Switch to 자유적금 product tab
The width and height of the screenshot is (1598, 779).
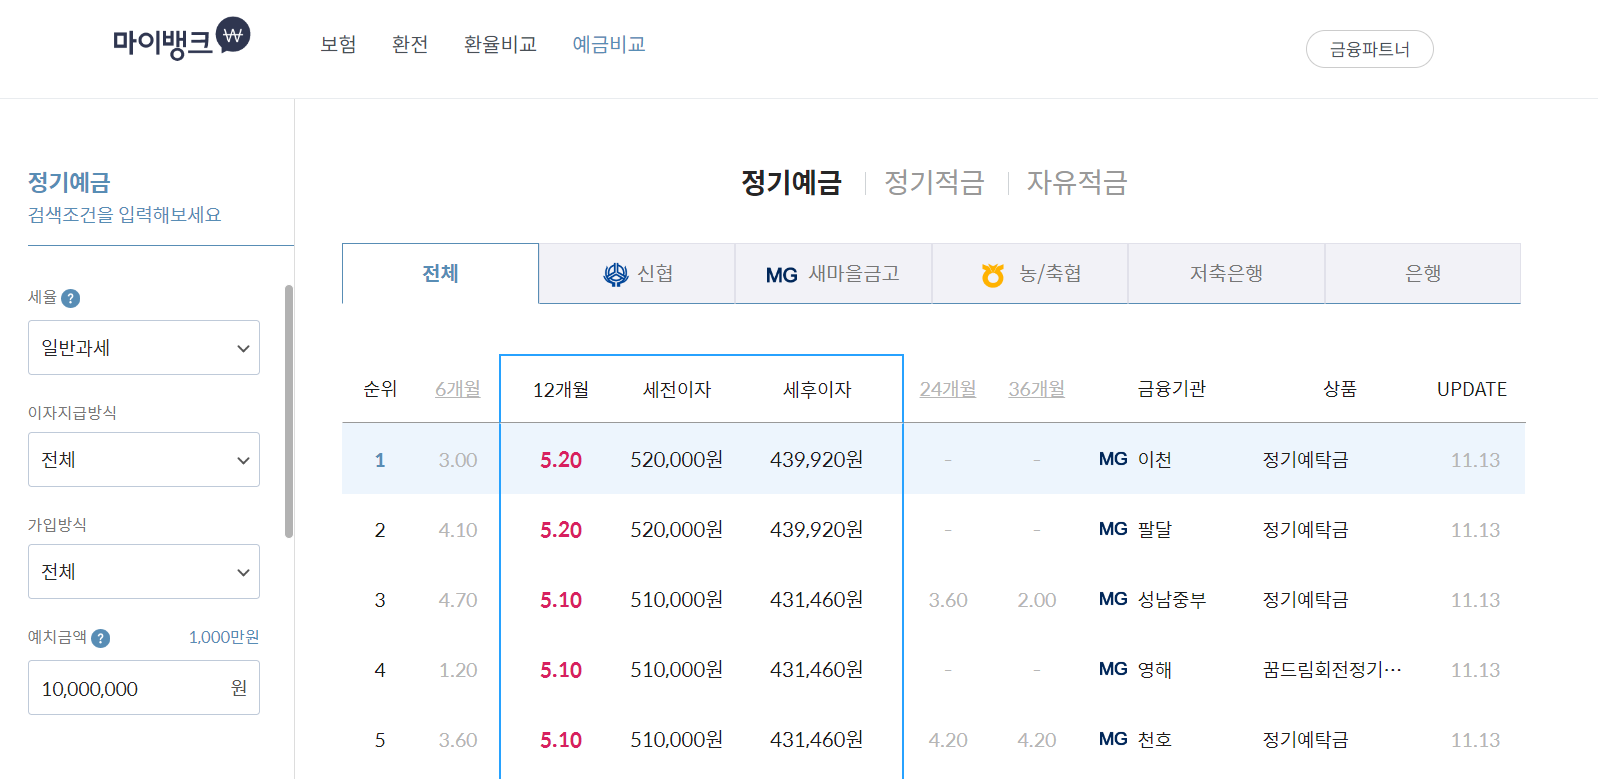click(x=1077, y=182)
